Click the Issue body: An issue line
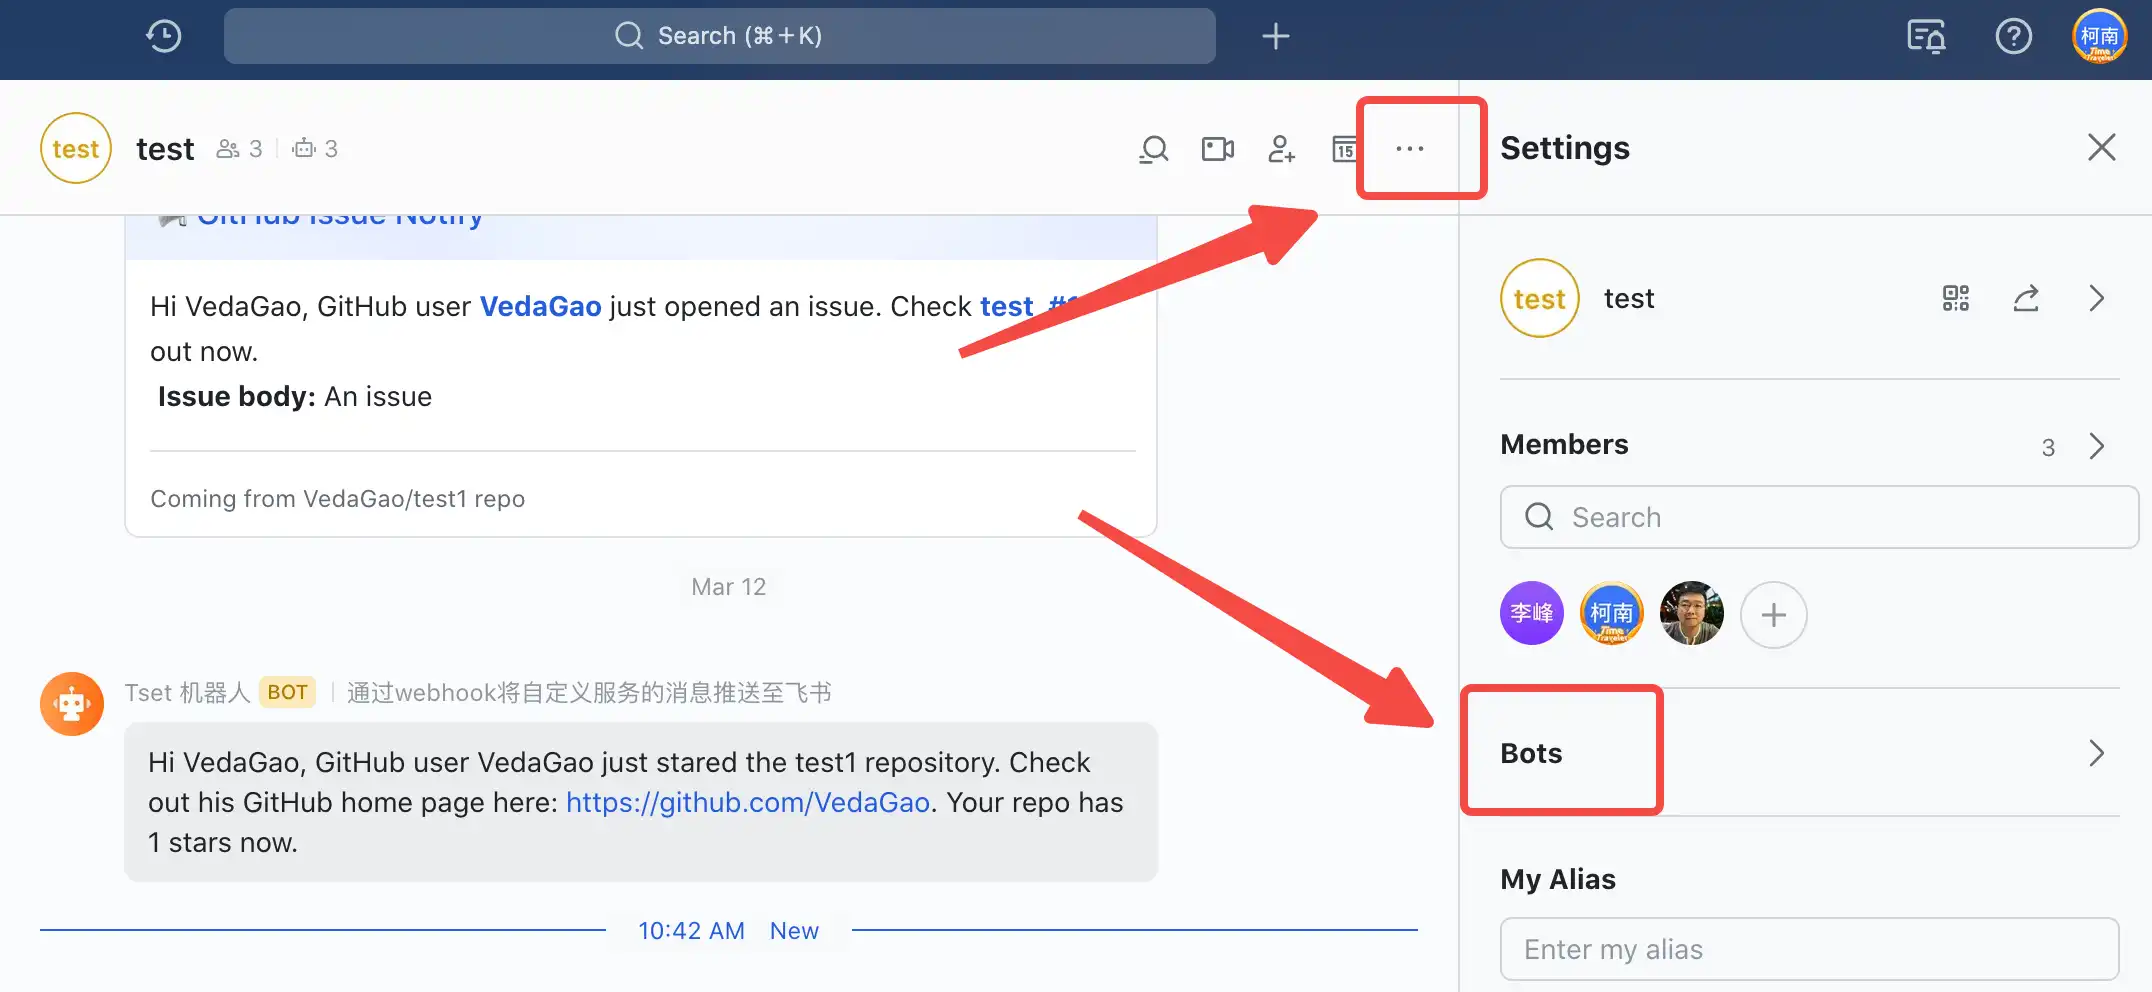2152x992 pixels. 294,396
